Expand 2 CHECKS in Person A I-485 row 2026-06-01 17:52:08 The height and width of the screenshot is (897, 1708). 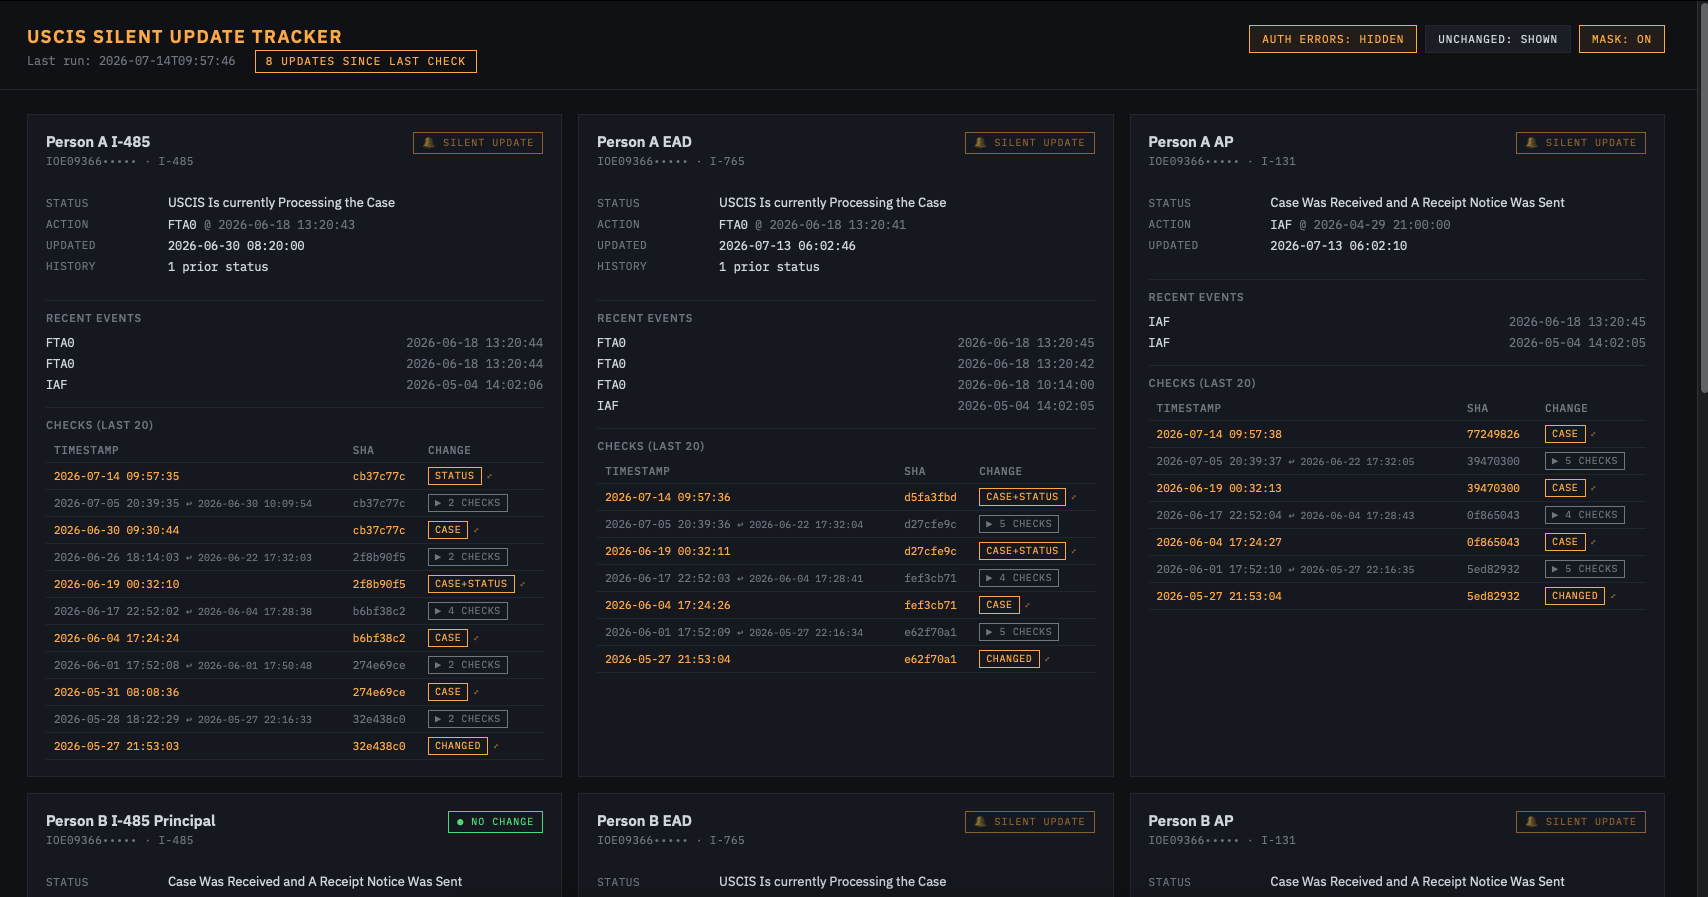[468, 665]
